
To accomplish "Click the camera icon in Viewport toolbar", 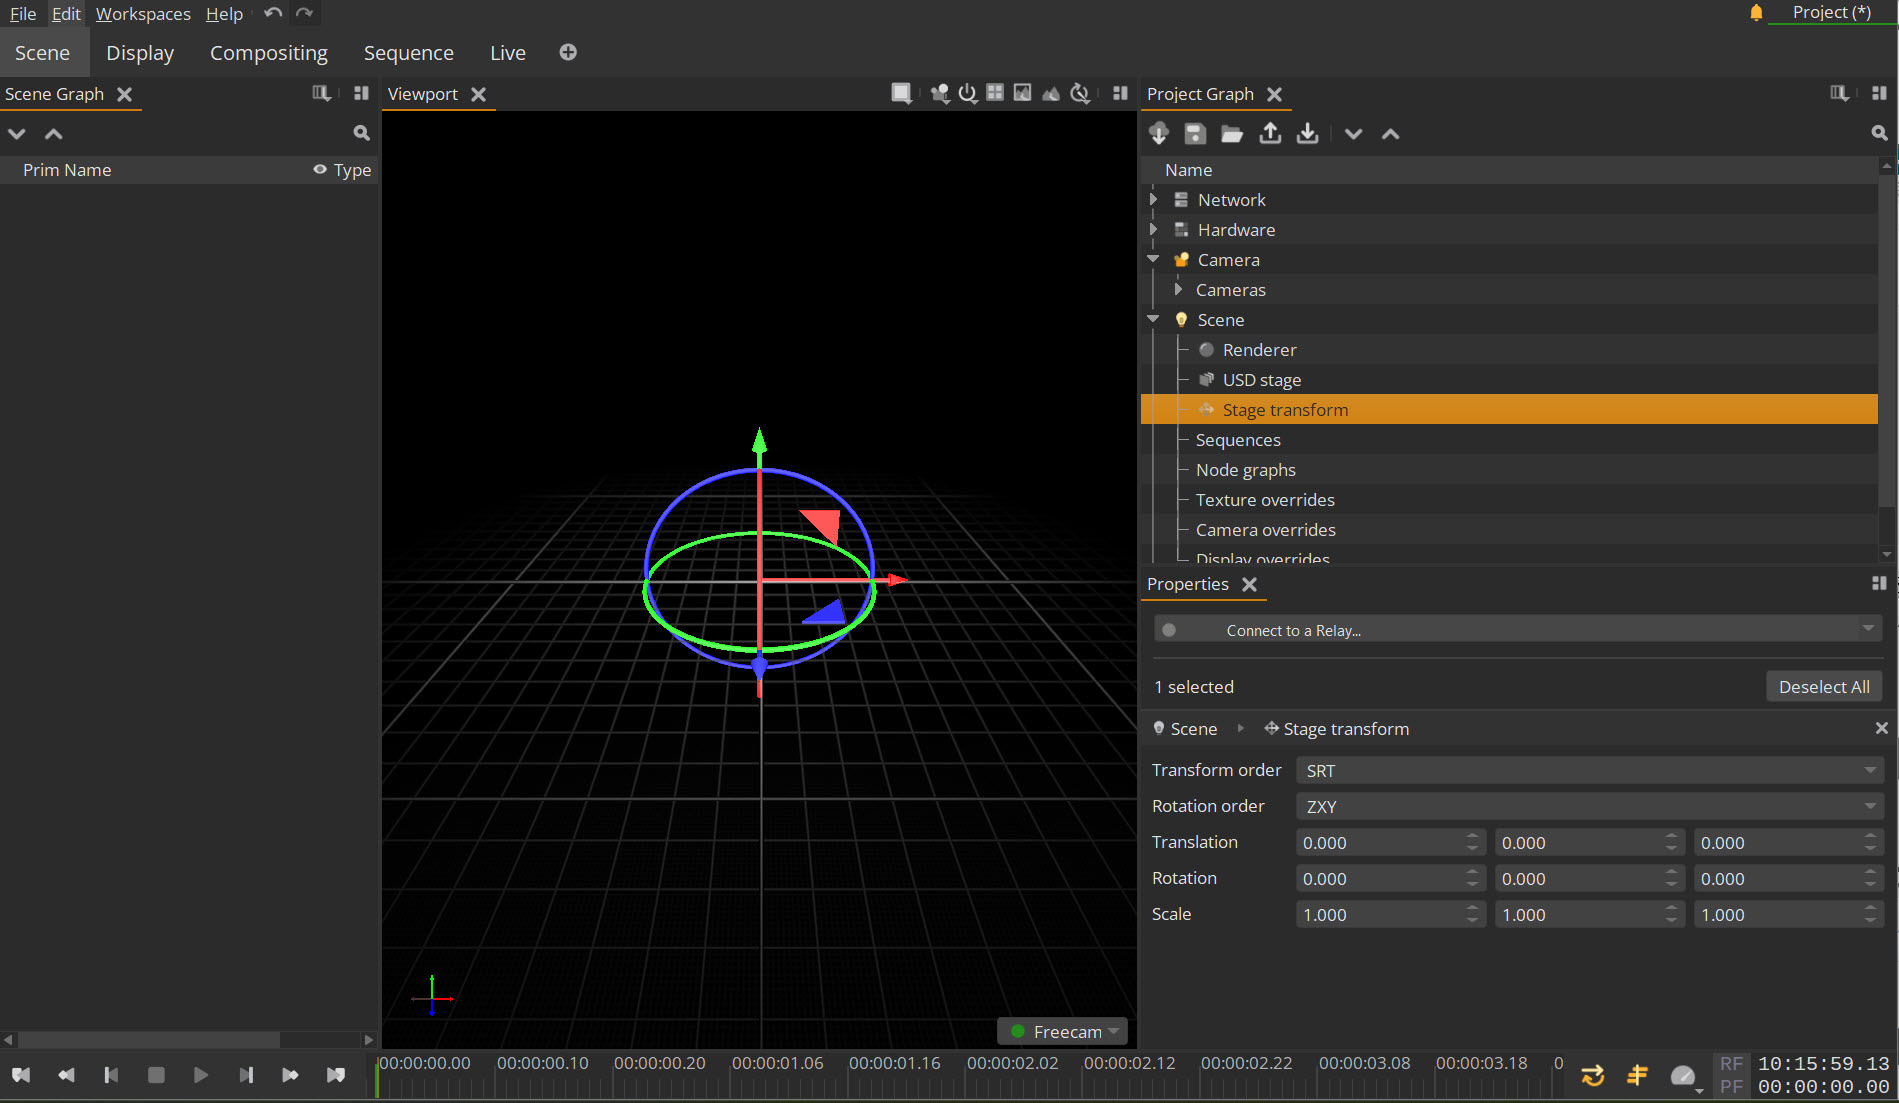I will pyautogui.click(x=939, y=94).
